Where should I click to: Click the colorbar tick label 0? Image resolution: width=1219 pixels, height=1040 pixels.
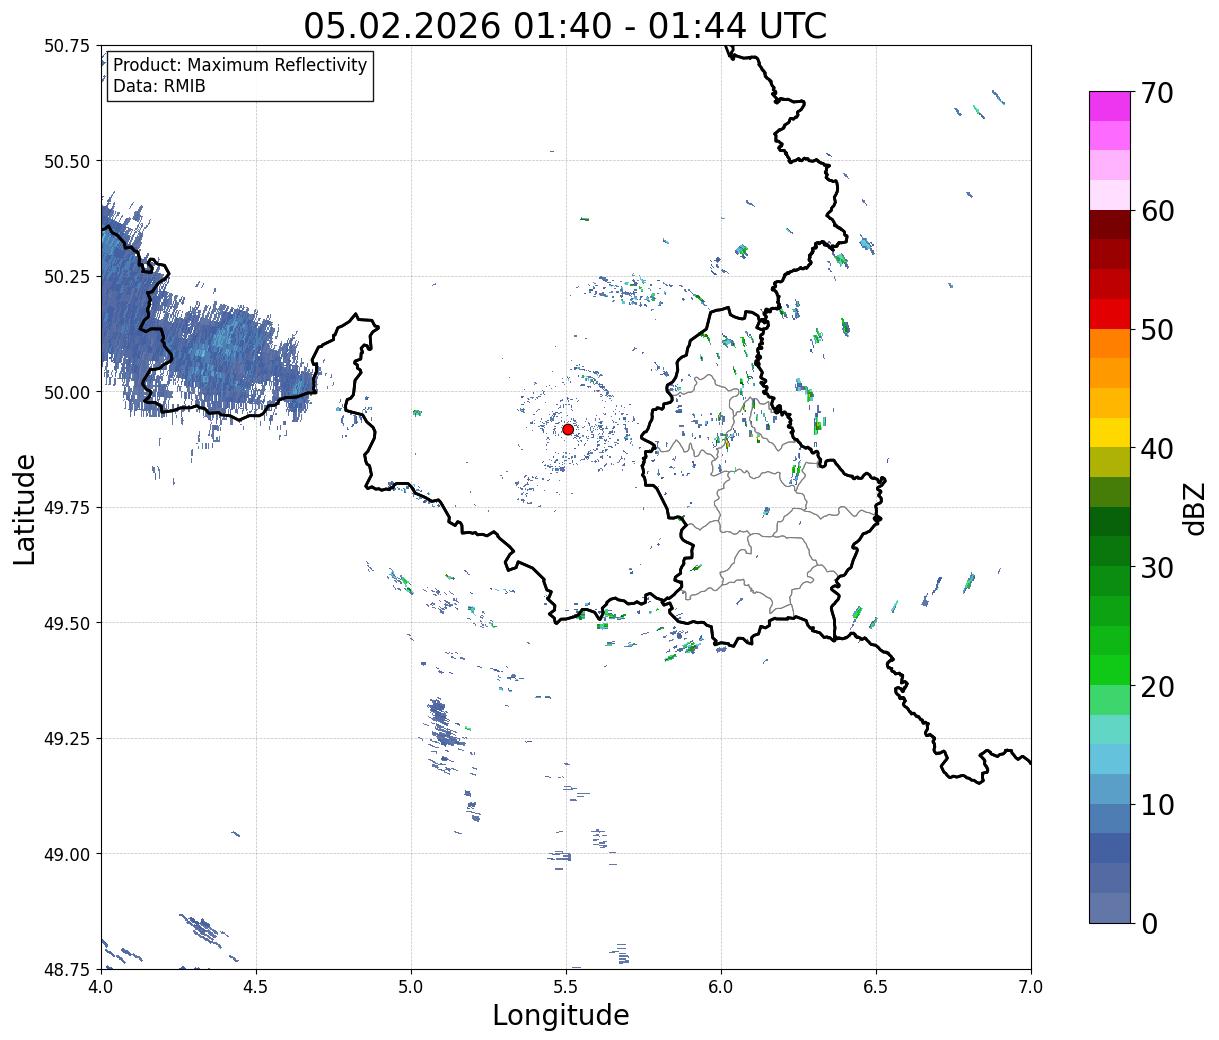click(1149, 924)
